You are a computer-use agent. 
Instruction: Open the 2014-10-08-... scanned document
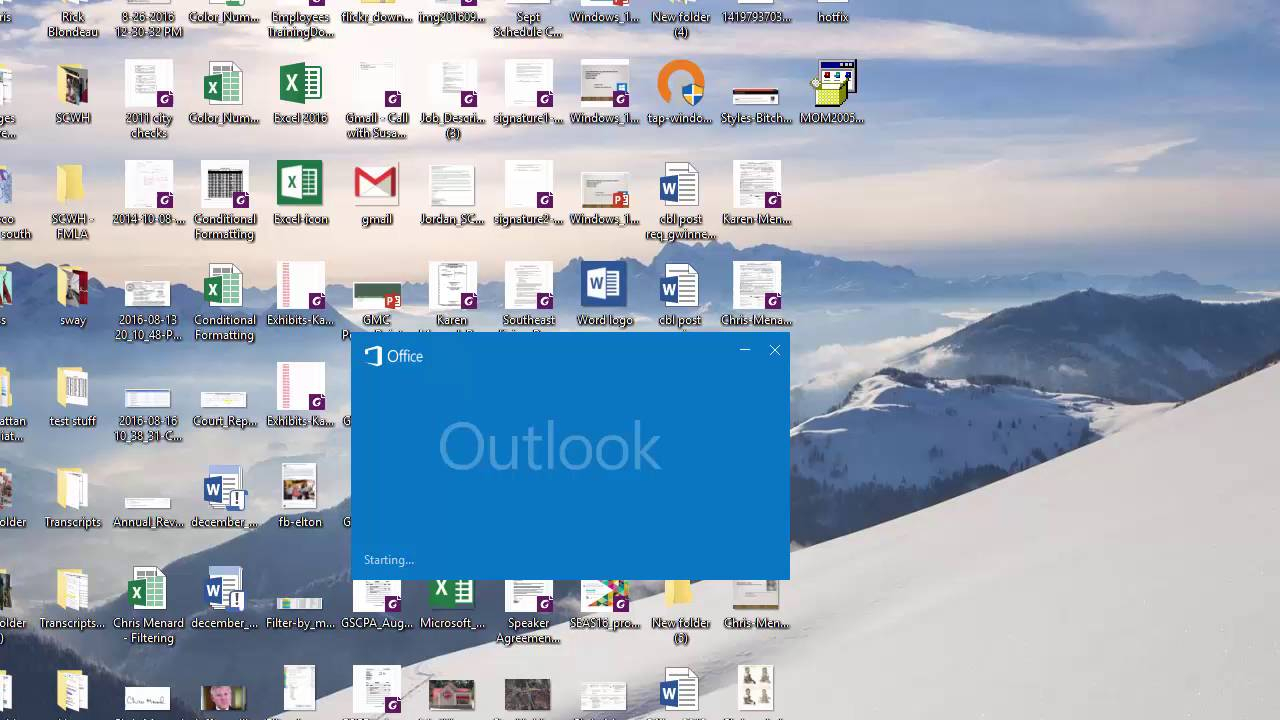tap(149, 184)
